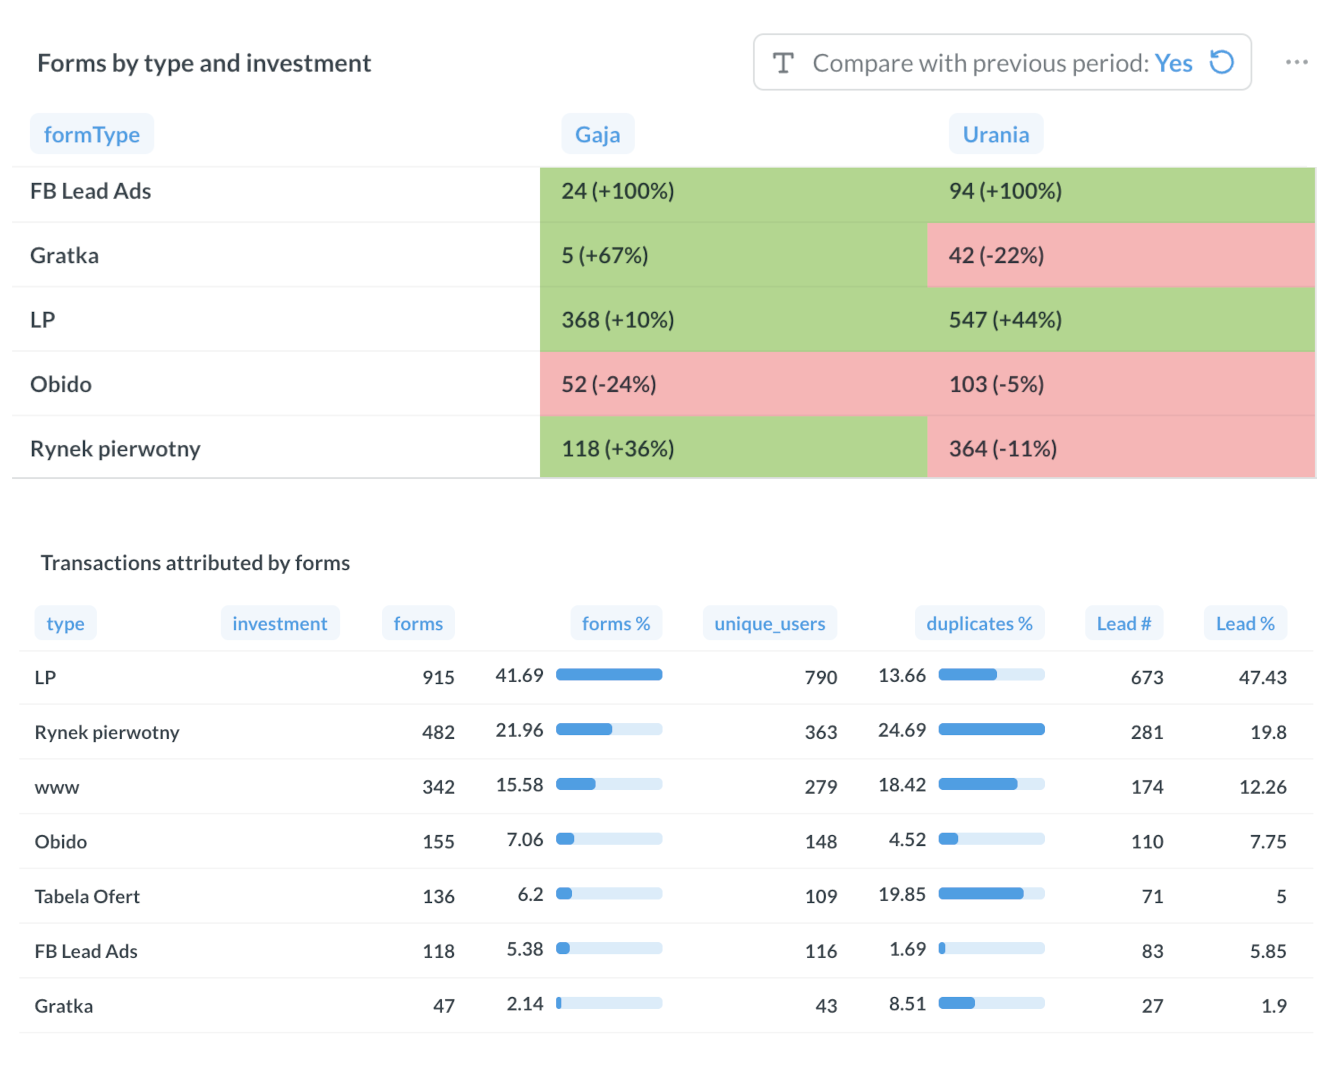1334x1080 pixels.
Task: Open the formType column header chip
Action: [x=91, y=133]
